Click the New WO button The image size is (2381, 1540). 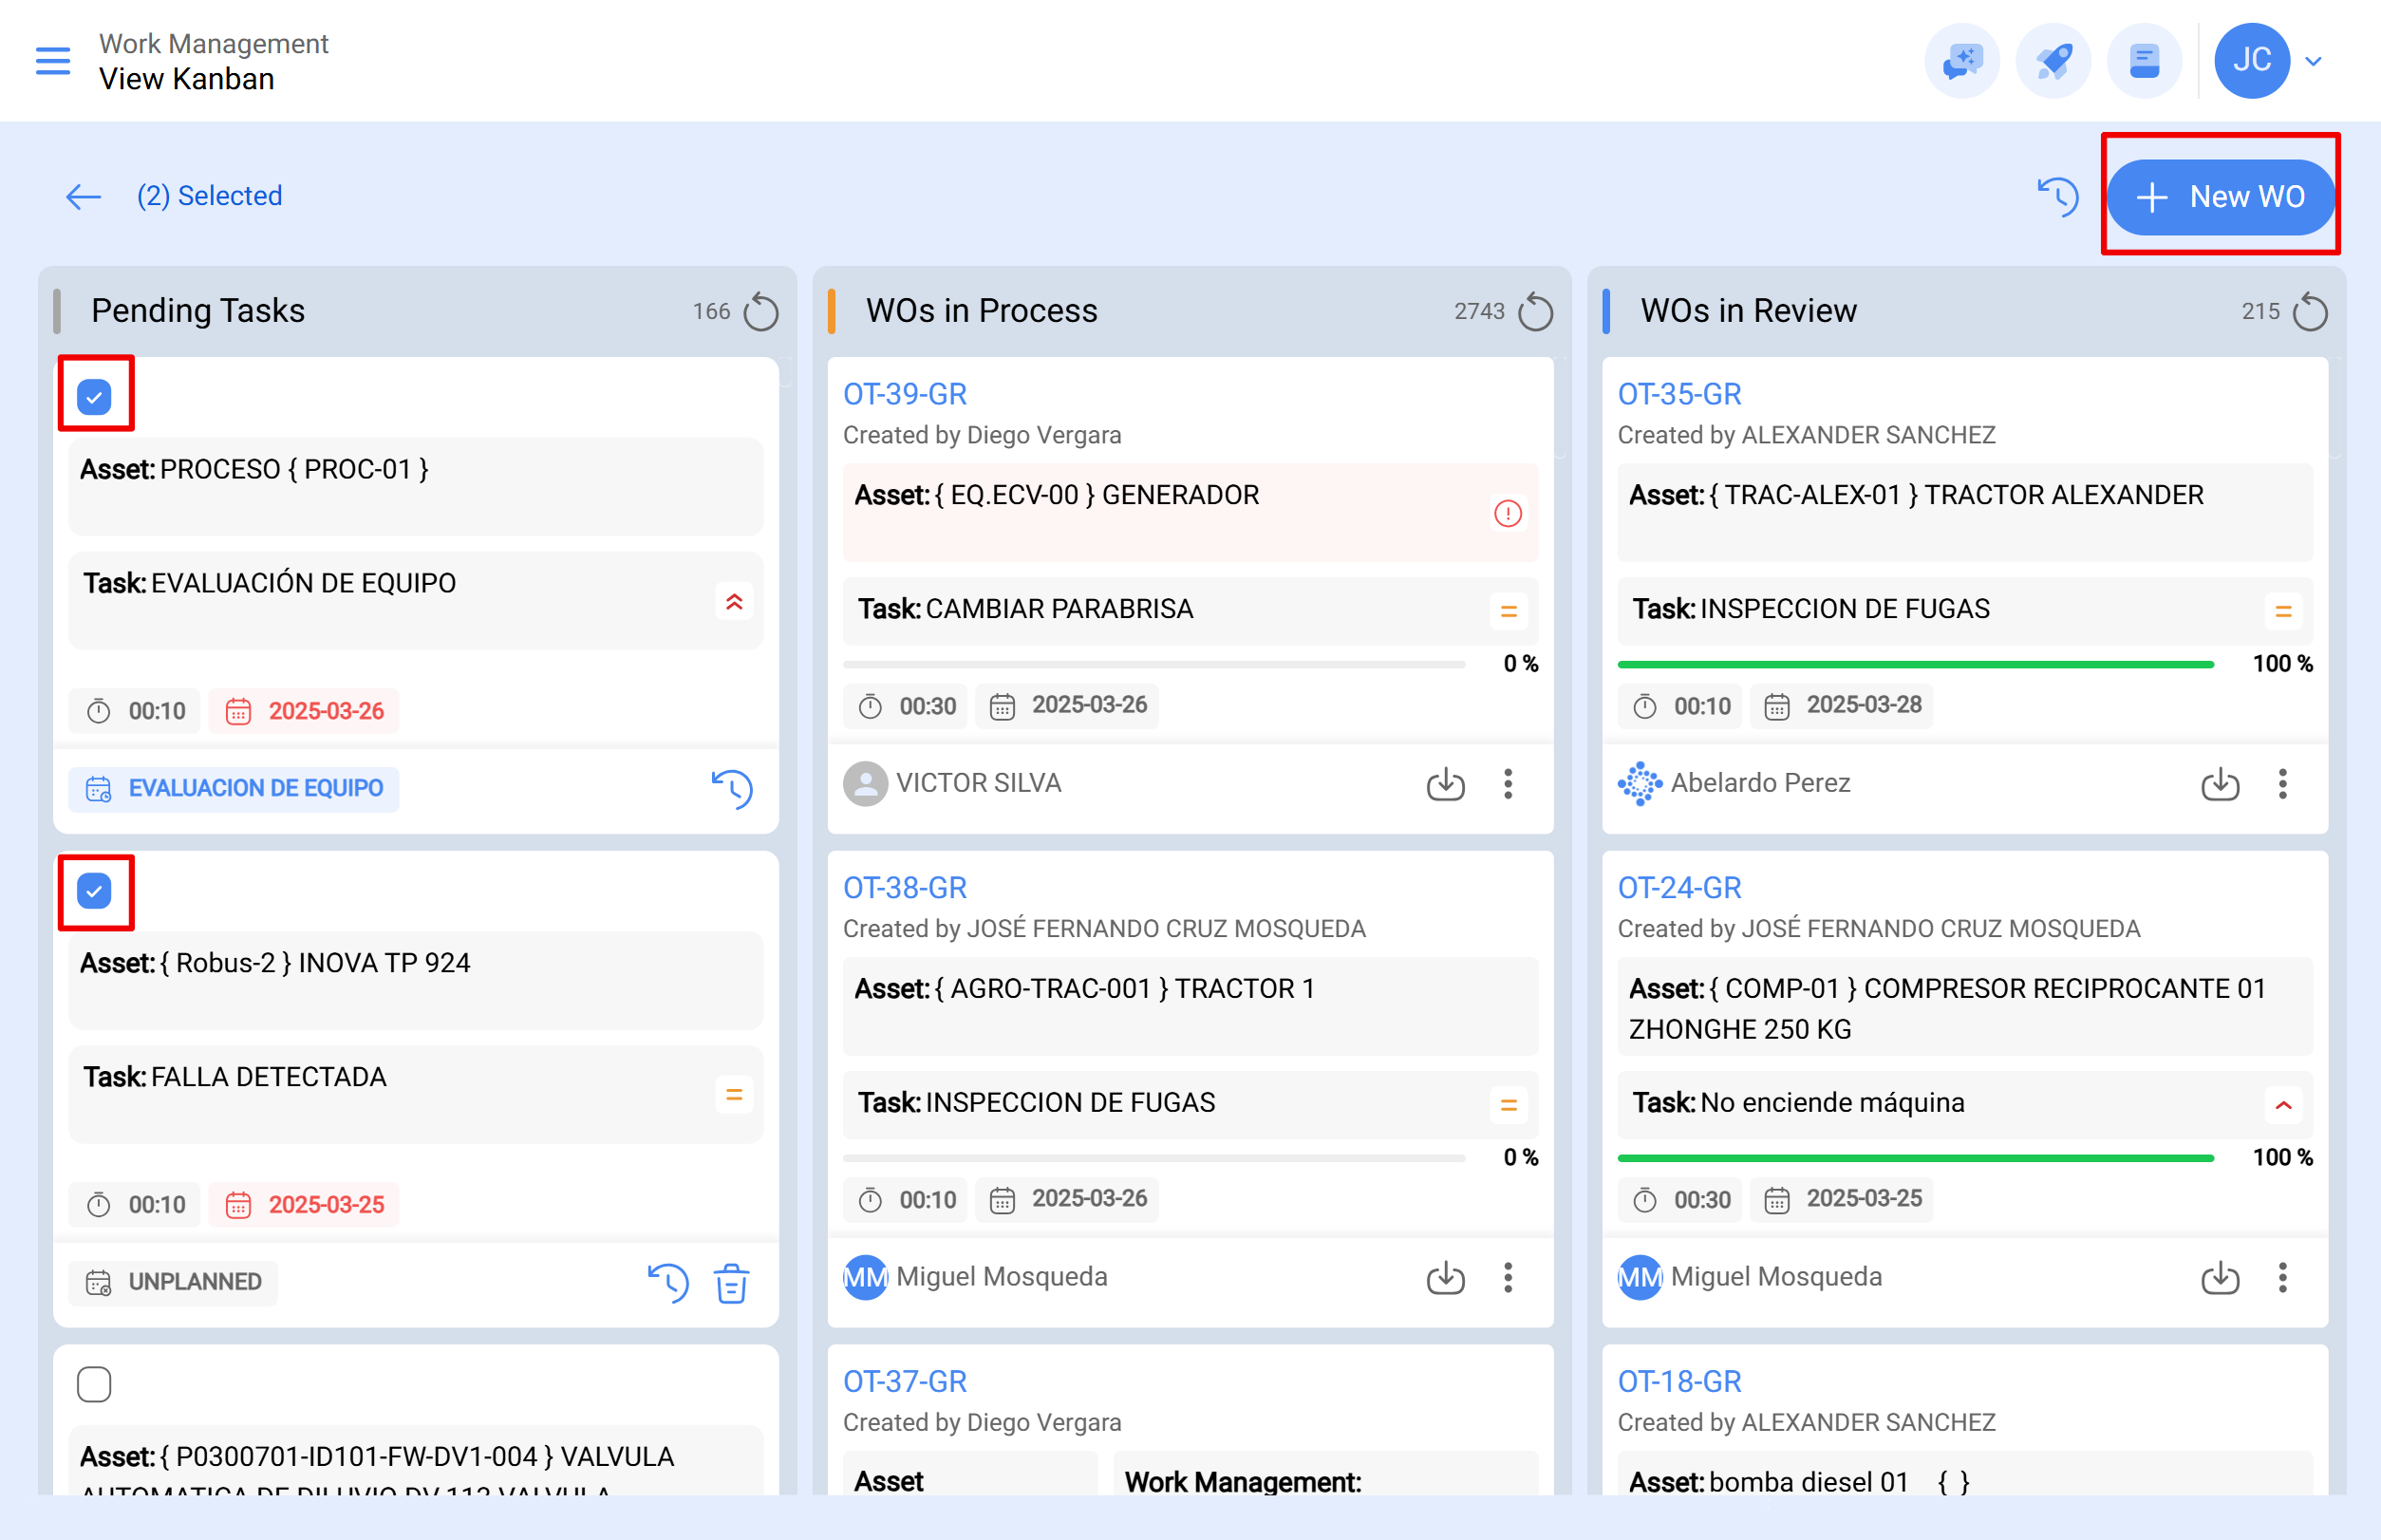click(2222, 197)
